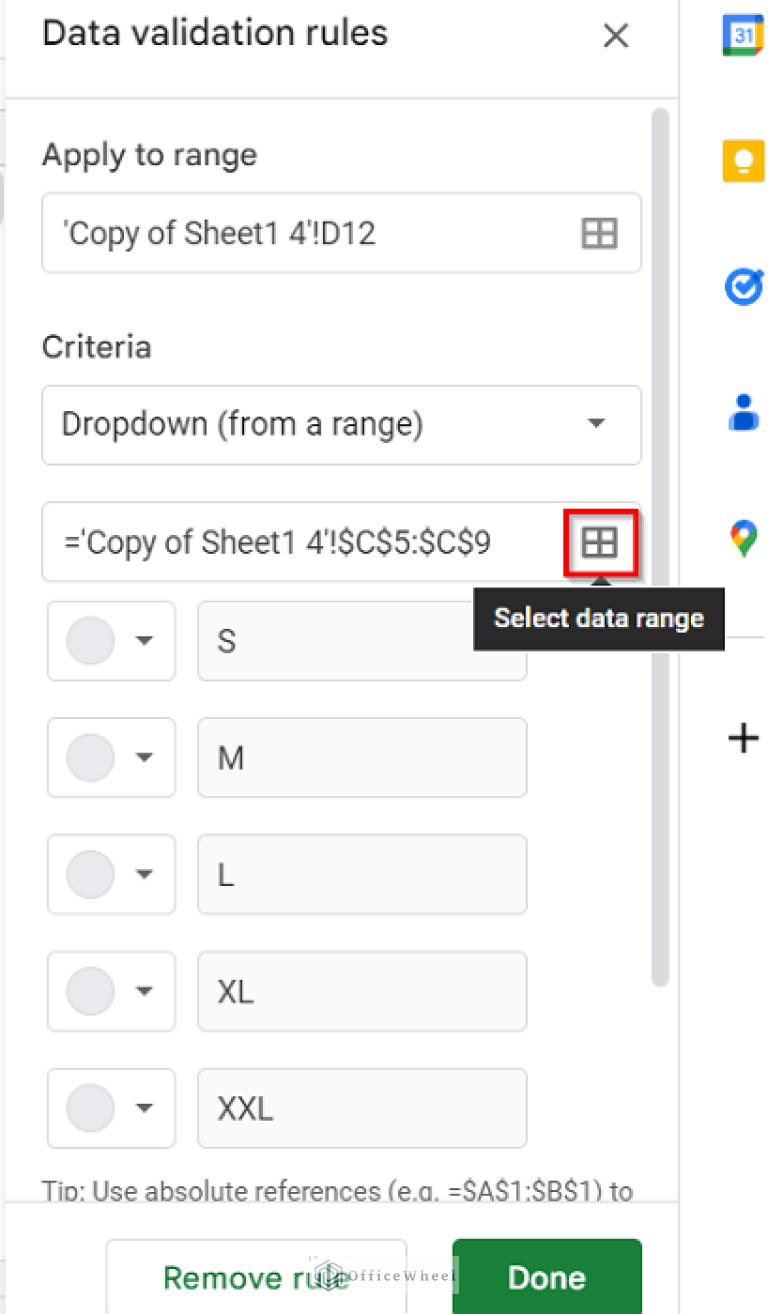This screenshot has height=1314, width=768.
Task: Click the Done button
Action: point(546,1277)
